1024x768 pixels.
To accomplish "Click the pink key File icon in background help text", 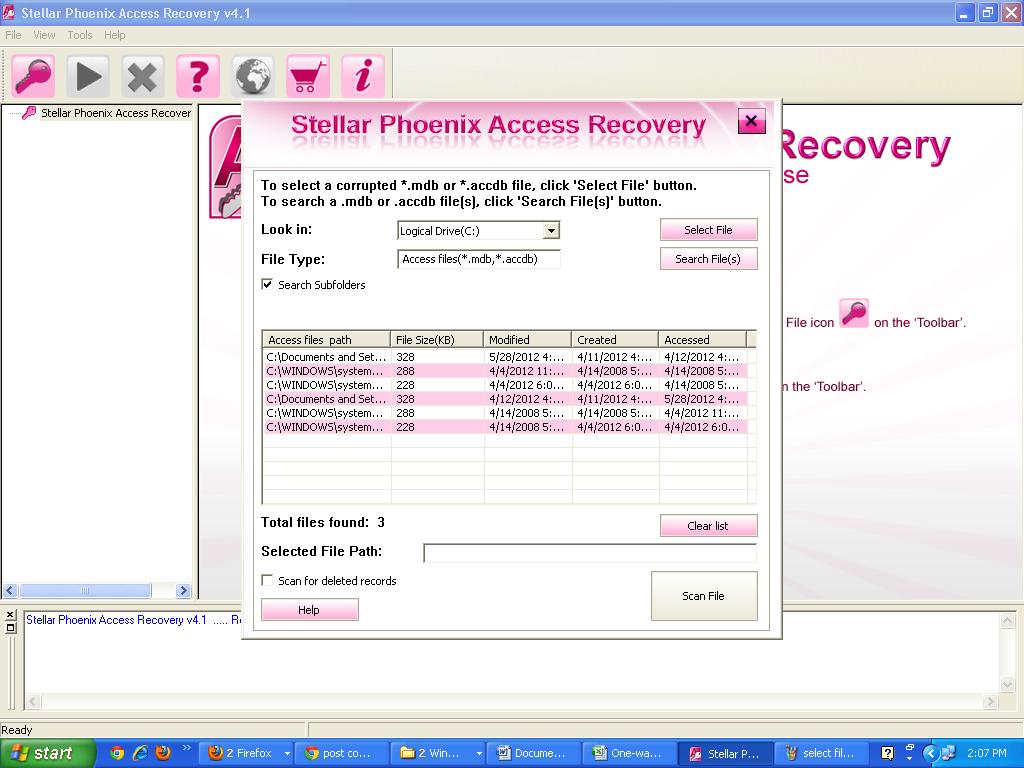I will (854, 313).
